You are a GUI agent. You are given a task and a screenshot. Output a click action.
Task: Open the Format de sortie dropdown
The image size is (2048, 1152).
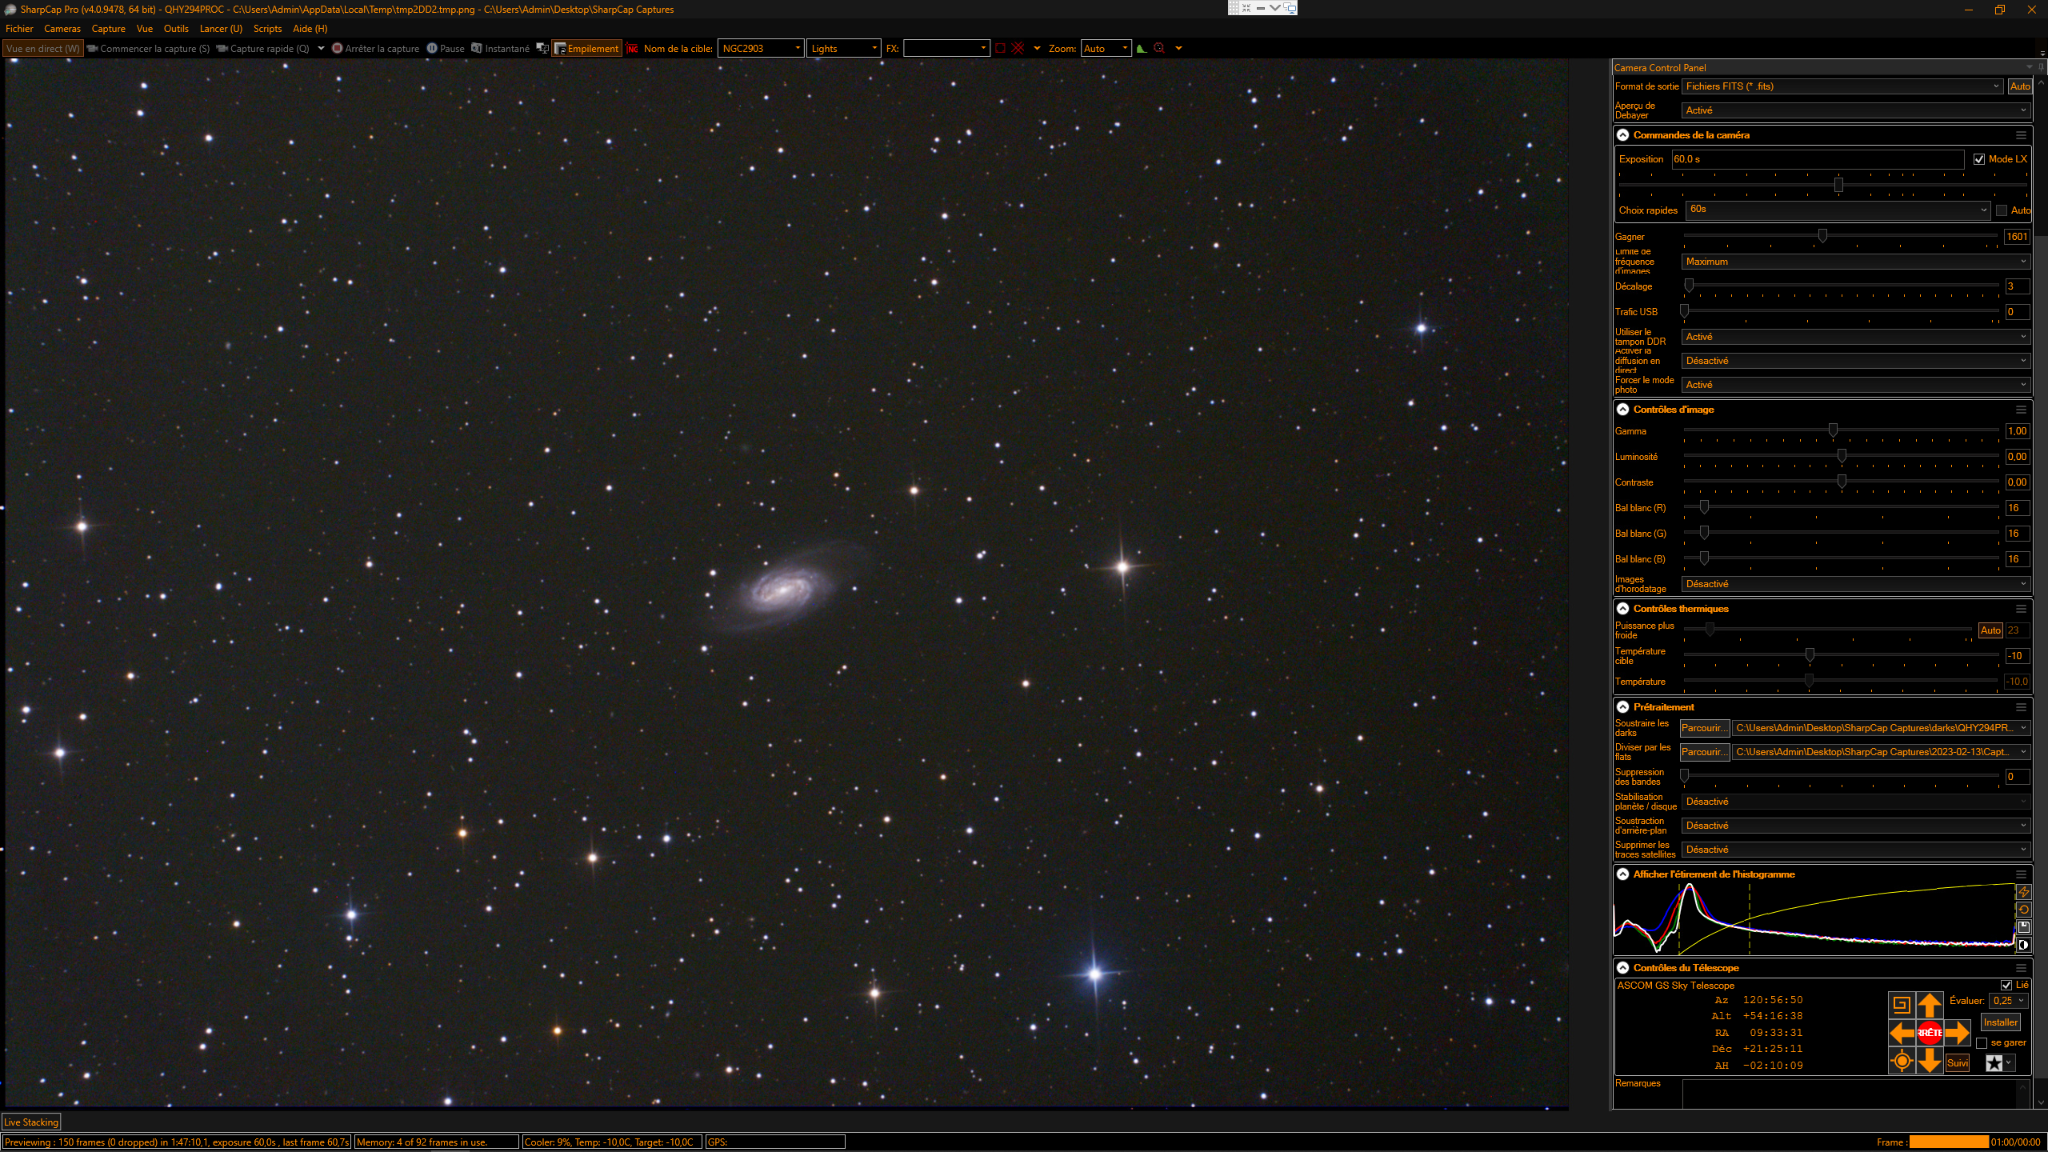(x=1842, y=87)
